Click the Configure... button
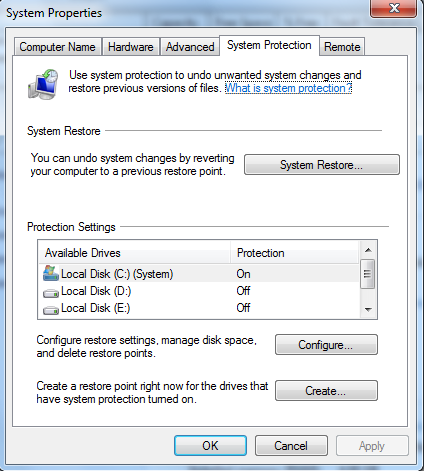 tap(326, 345)
